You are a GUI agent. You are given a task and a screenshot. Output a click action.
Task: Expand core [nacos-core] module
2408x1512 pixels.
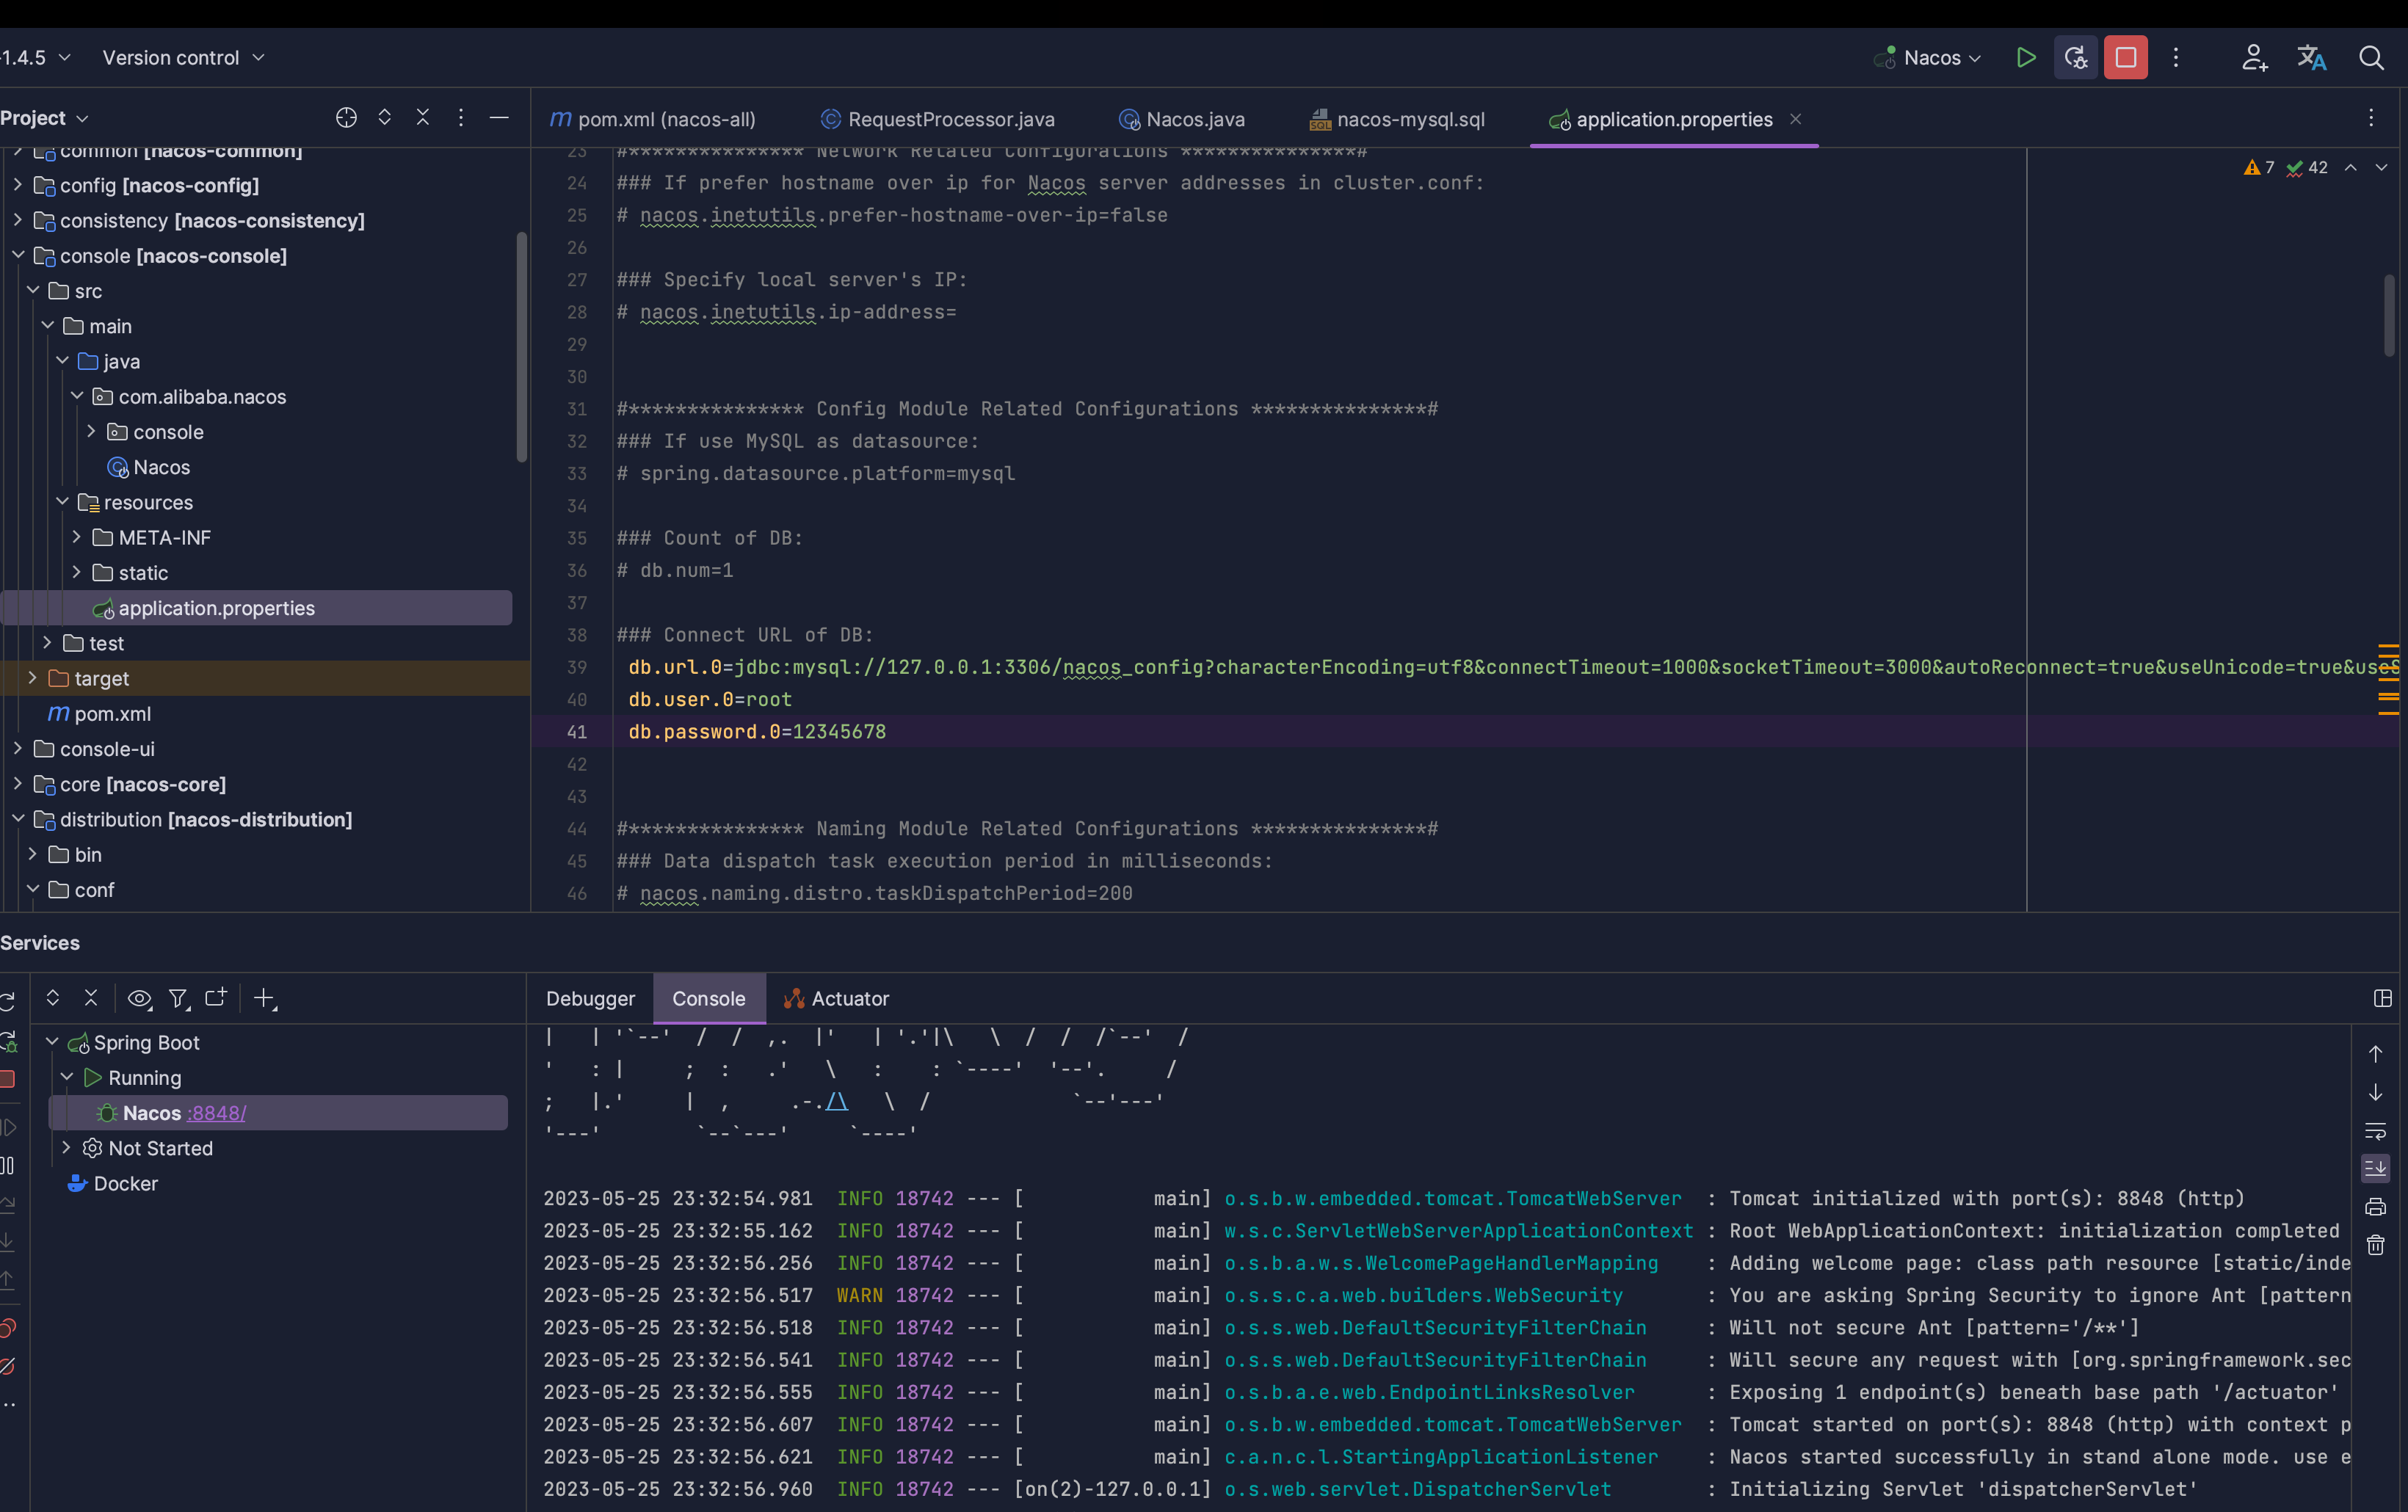(18, 783)
